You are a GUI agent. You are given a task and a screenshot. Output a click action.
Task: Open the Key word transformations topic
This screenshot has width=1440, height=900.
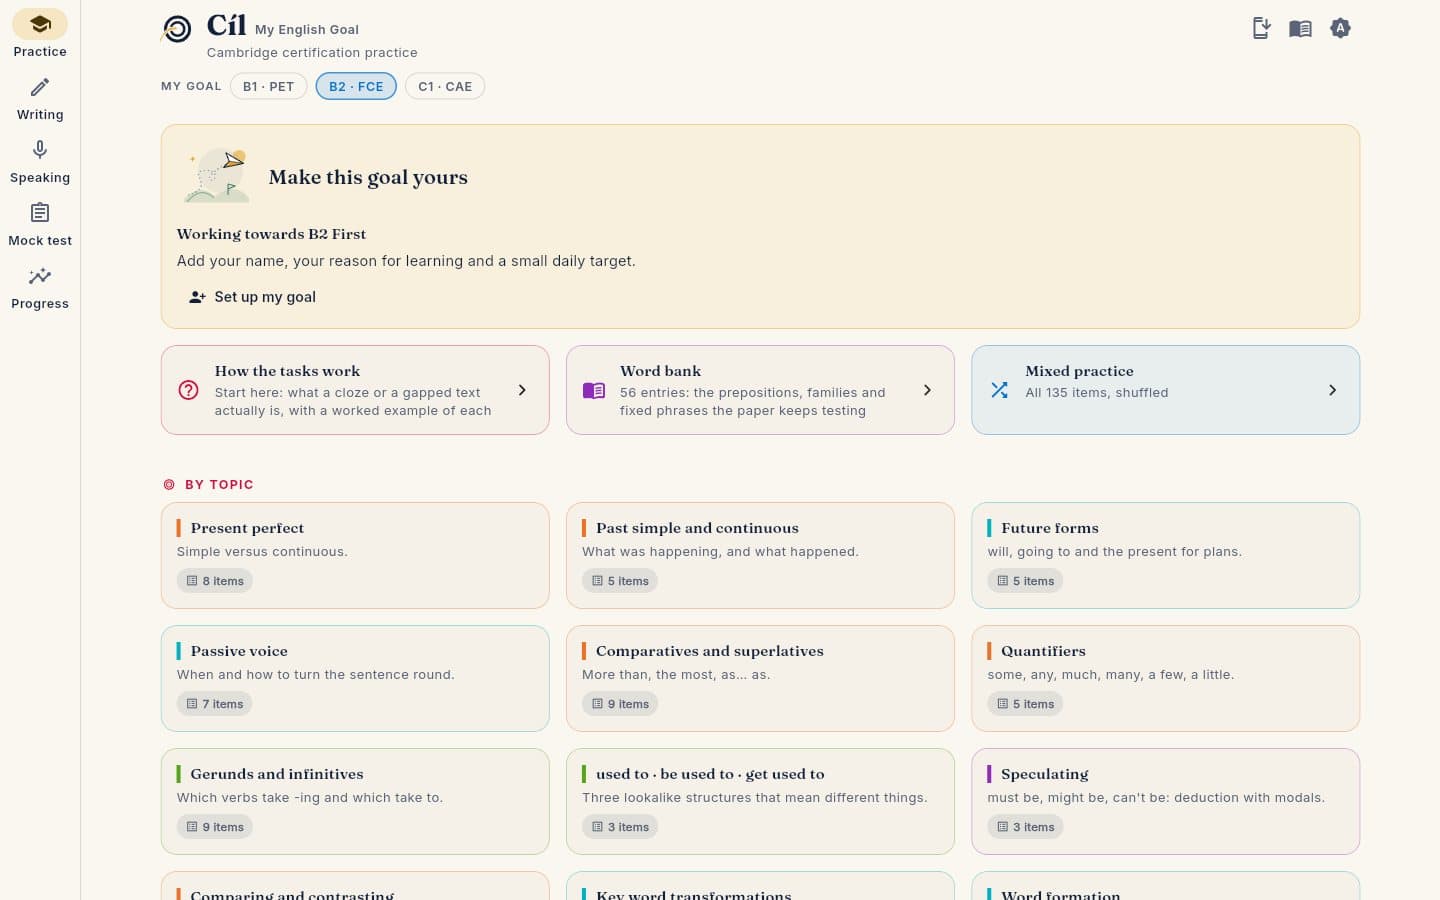pyautogui.click(x=760, y=886)
